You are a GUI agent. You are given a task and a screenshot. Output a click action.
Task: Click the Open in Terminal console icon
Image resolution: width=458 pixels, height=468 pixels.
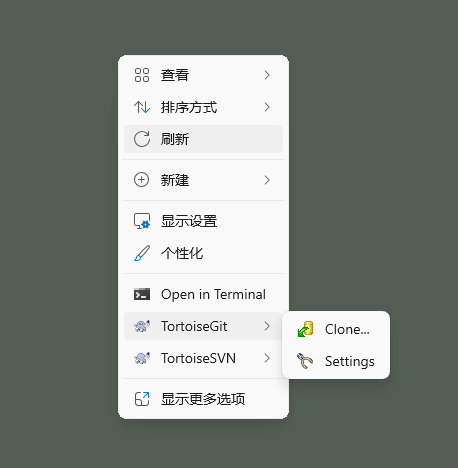[x=142, y=294]
